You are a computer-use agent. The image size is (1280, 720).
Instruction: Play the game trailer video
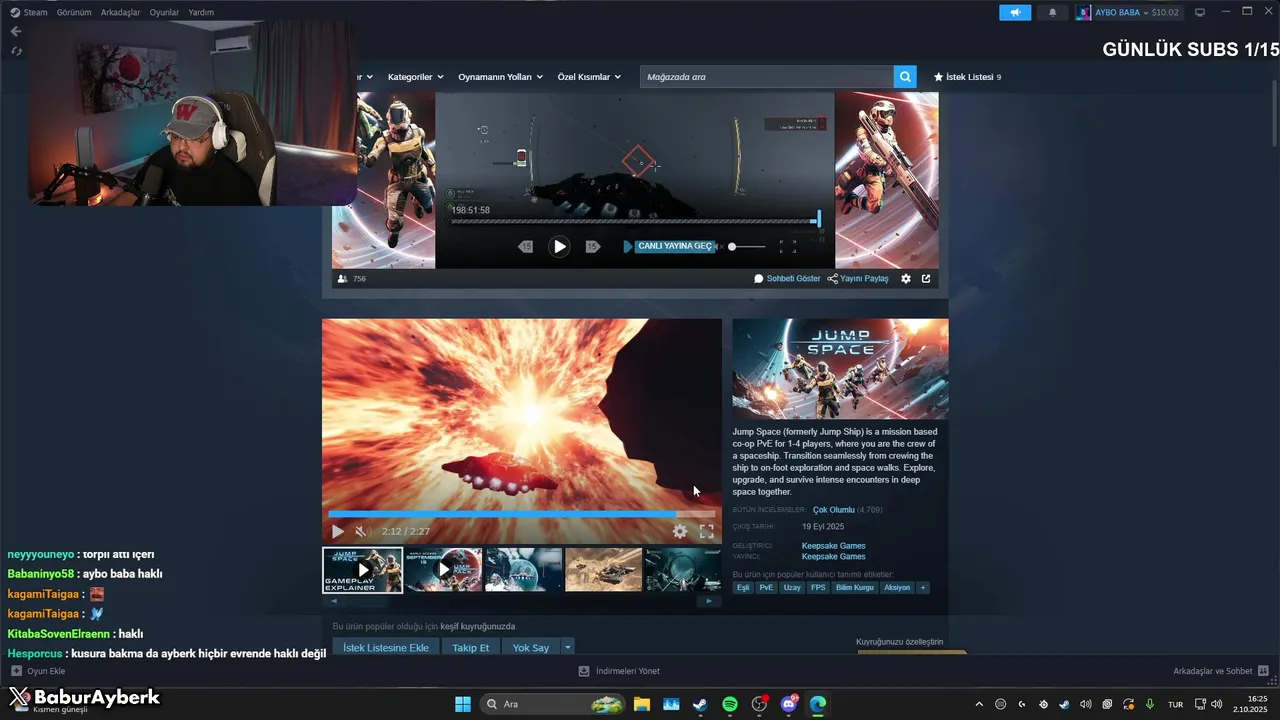coord(338,532)
